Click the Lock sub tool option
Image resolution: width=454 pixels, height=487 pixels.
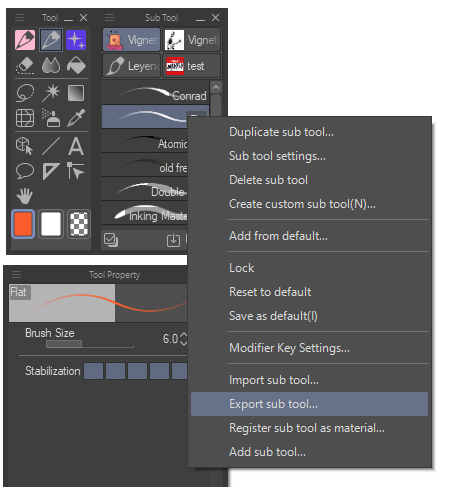242,268
